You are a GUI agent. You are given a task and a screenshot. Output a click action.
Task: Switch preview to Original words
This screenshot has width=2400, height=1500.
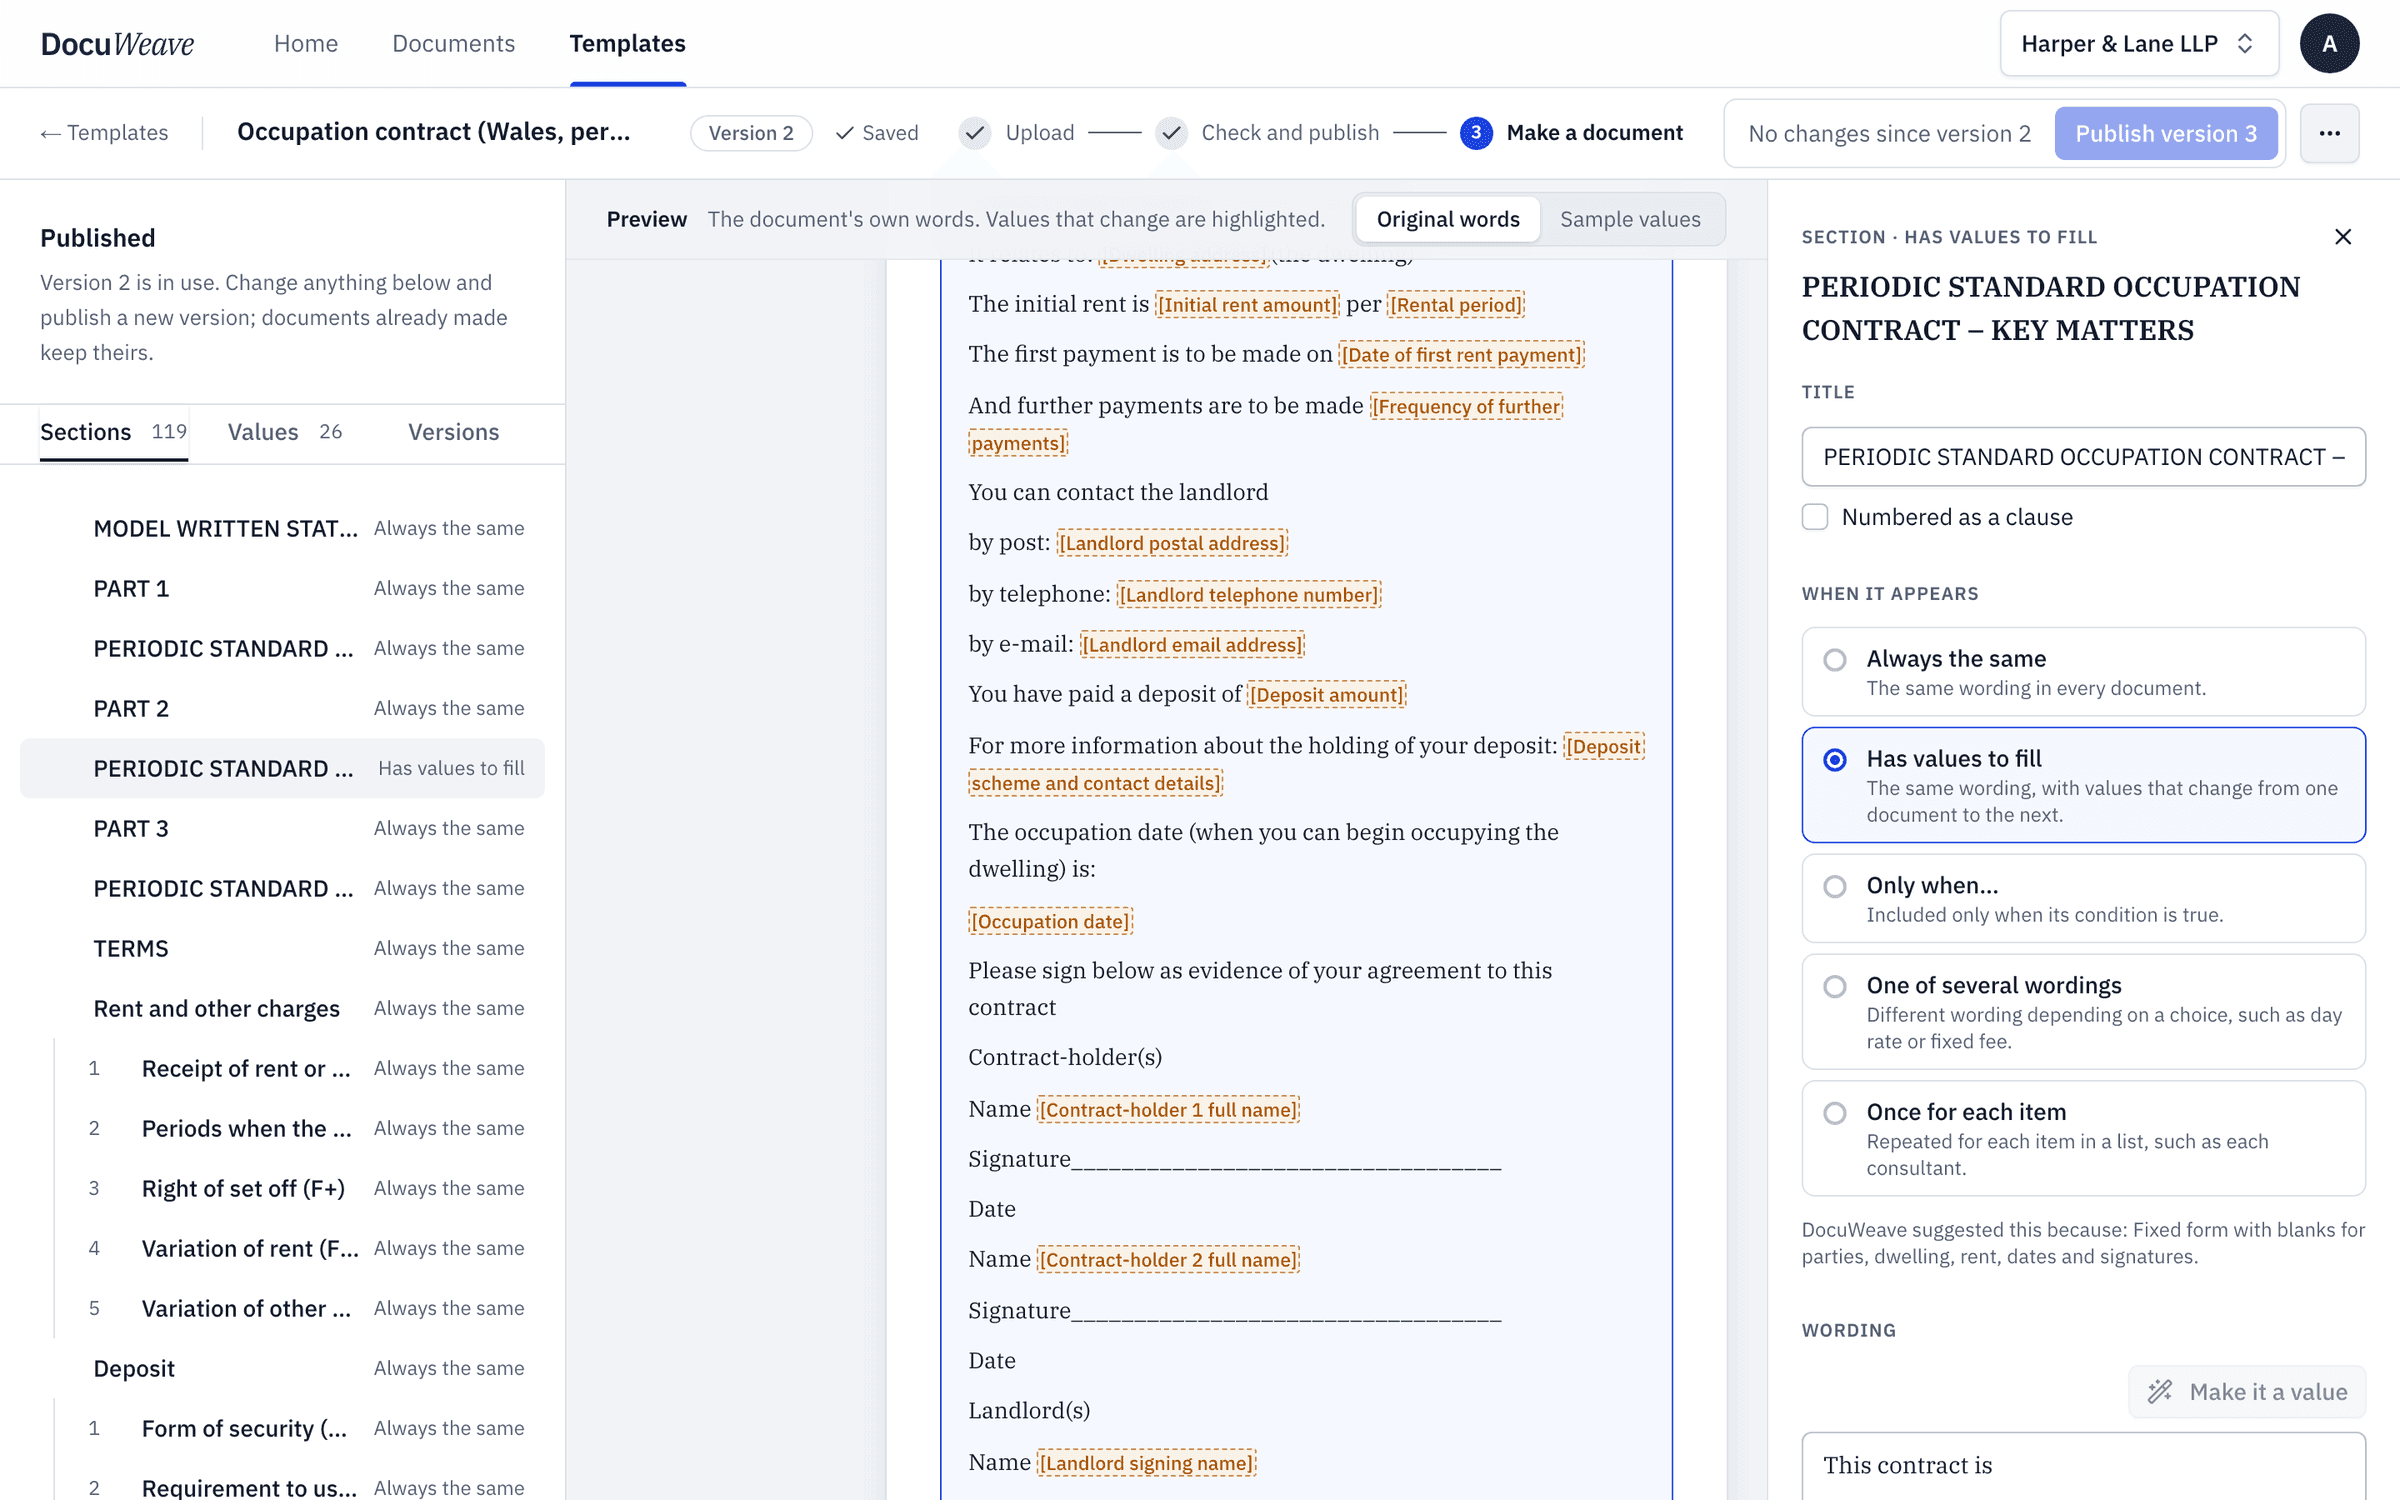point(1447,219)
